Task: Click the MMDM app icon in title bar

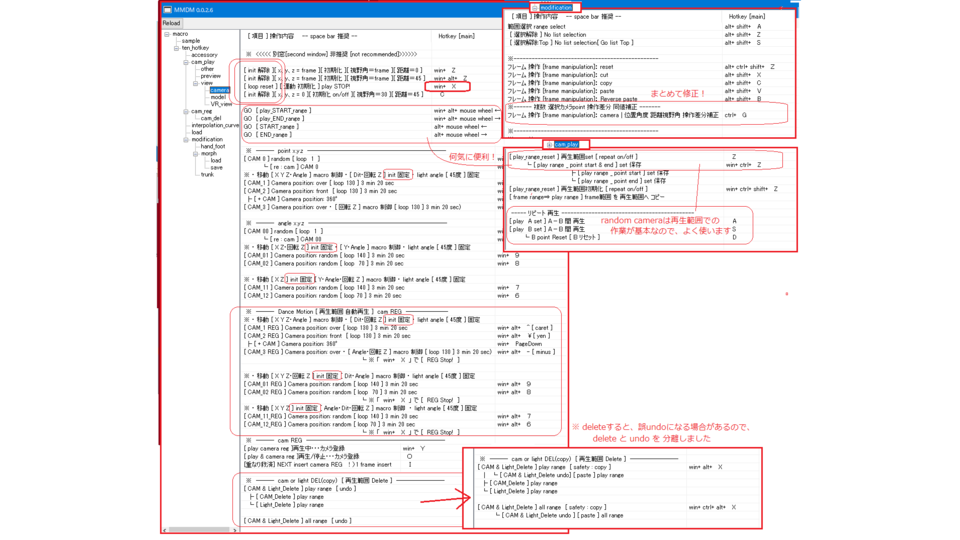Action: coord(167,10)
